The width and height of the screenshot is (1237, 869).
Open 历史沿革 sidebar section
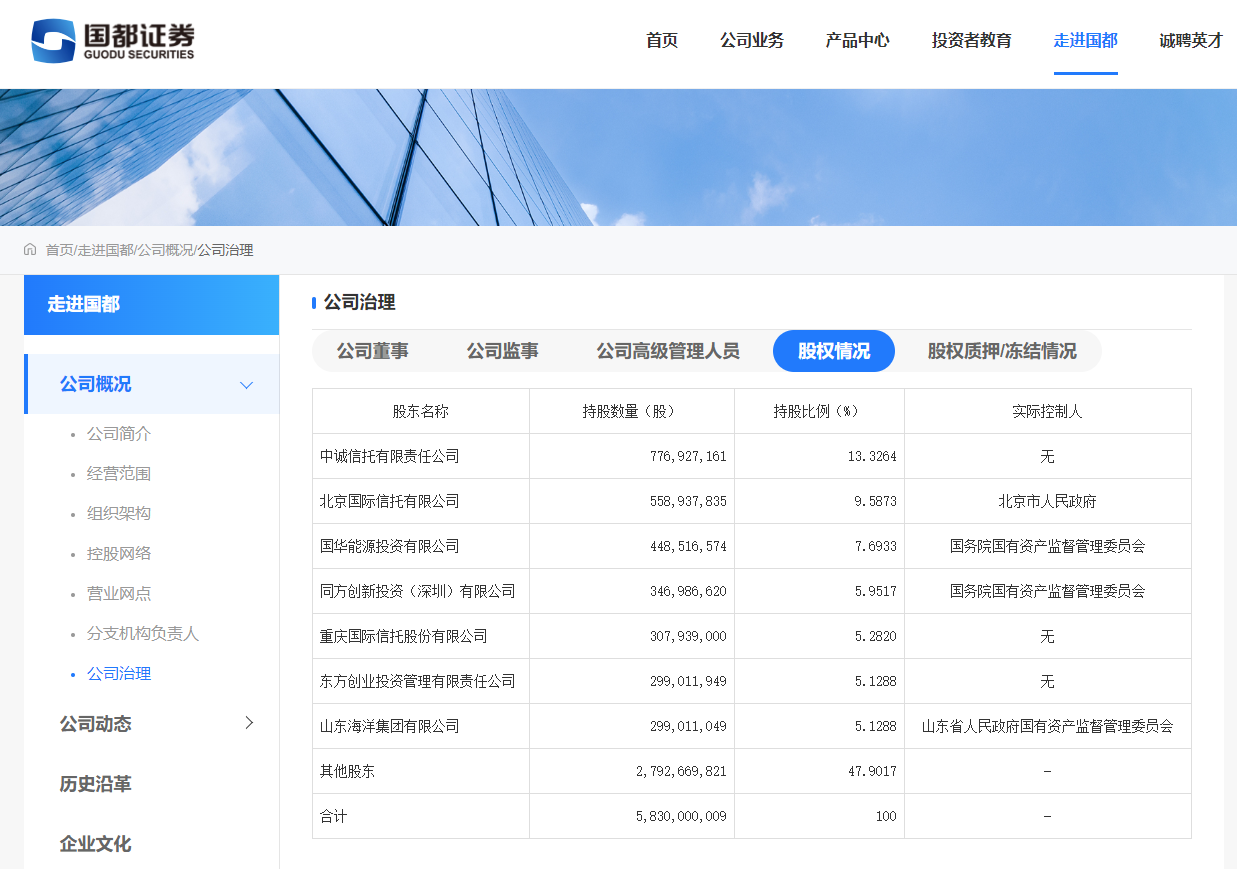96,784
